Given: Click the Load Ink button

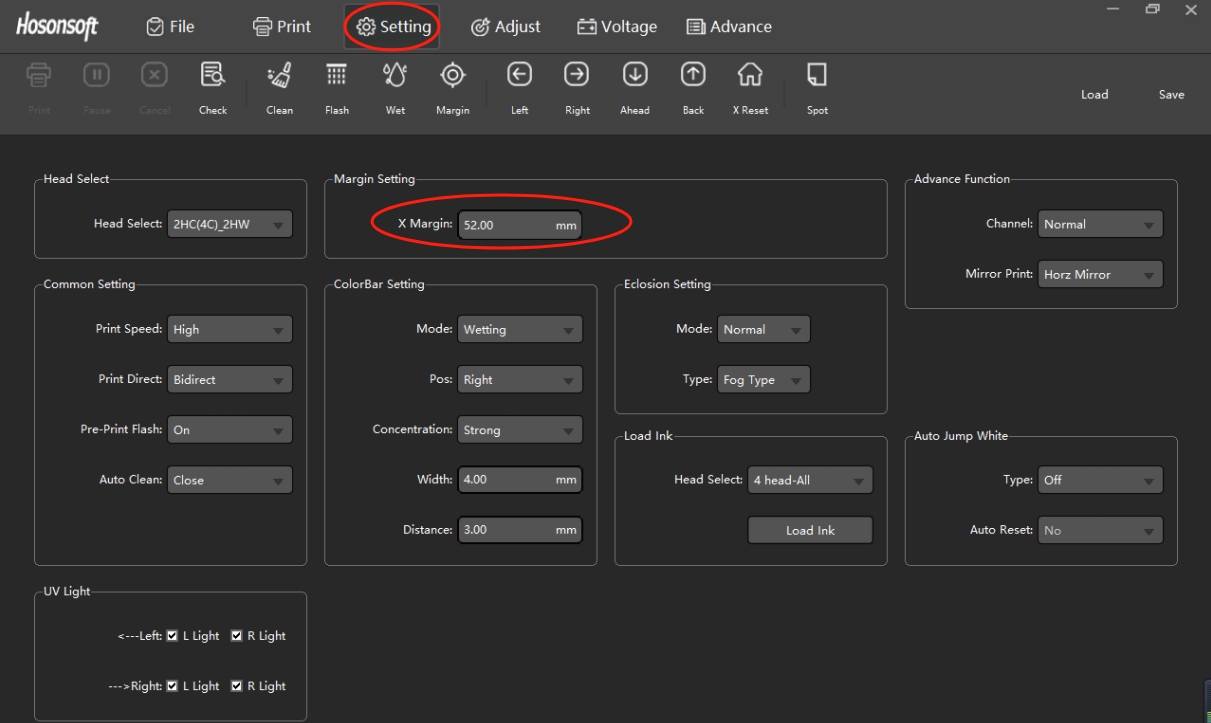Looking at the screenshot, I should [x=810, y=530].
